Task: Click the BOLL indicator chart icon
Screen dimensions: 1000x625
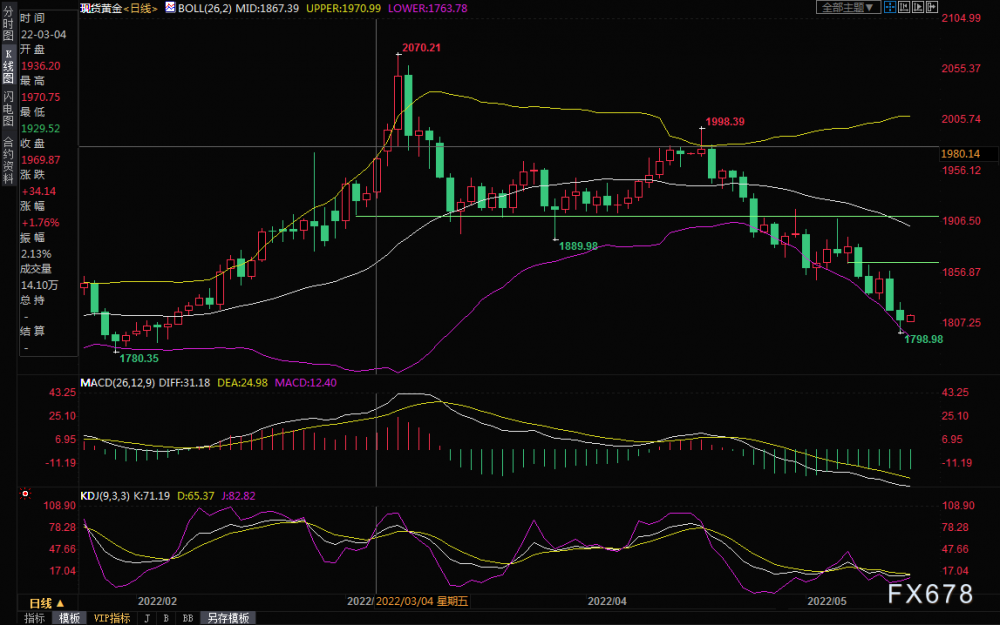Action: click(x=170, y=8)
